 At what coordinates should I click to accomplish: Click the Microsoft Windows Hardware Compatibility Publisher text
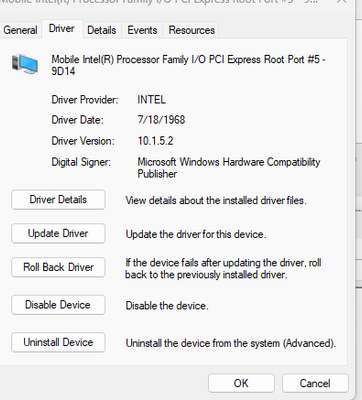(x=229, y=168)
